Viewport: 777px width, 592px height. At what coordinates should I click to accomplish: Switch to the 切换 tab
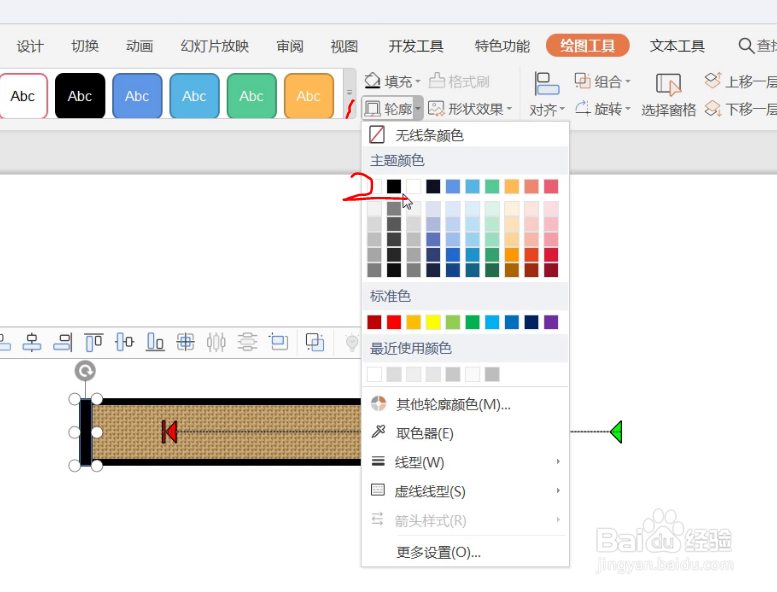click(85, 46)
